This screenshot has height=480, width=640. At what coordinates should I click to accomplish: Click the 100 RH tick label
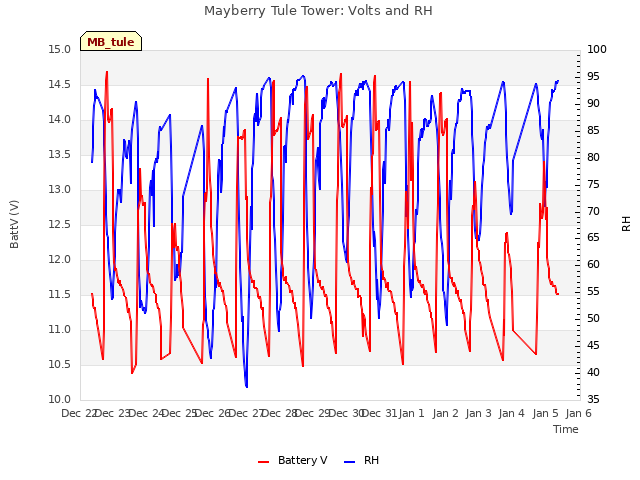[x=597, y=50]
